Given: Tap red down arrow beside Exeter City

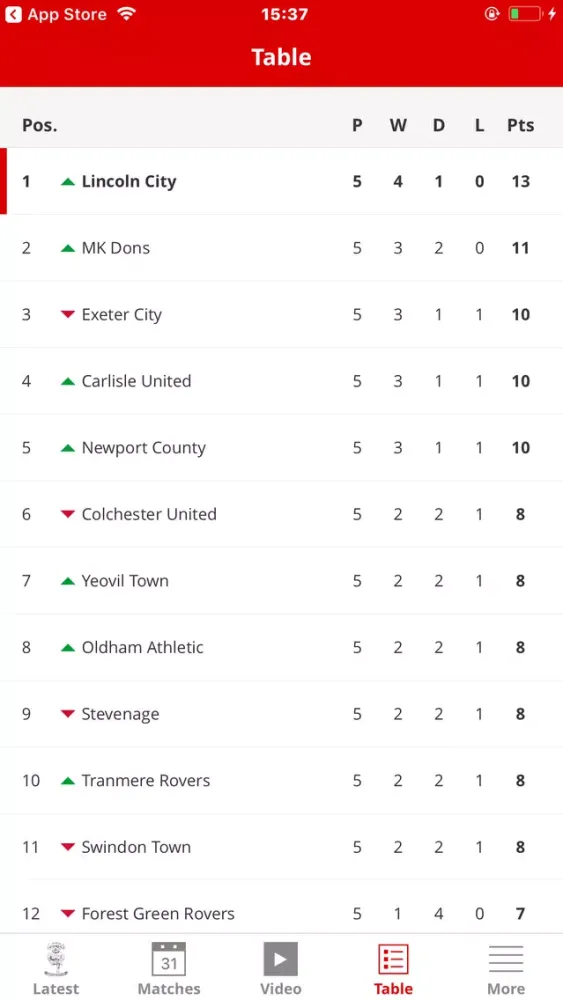Looking at the screenshot, I should pyautogui.click(x=68, y=314).
